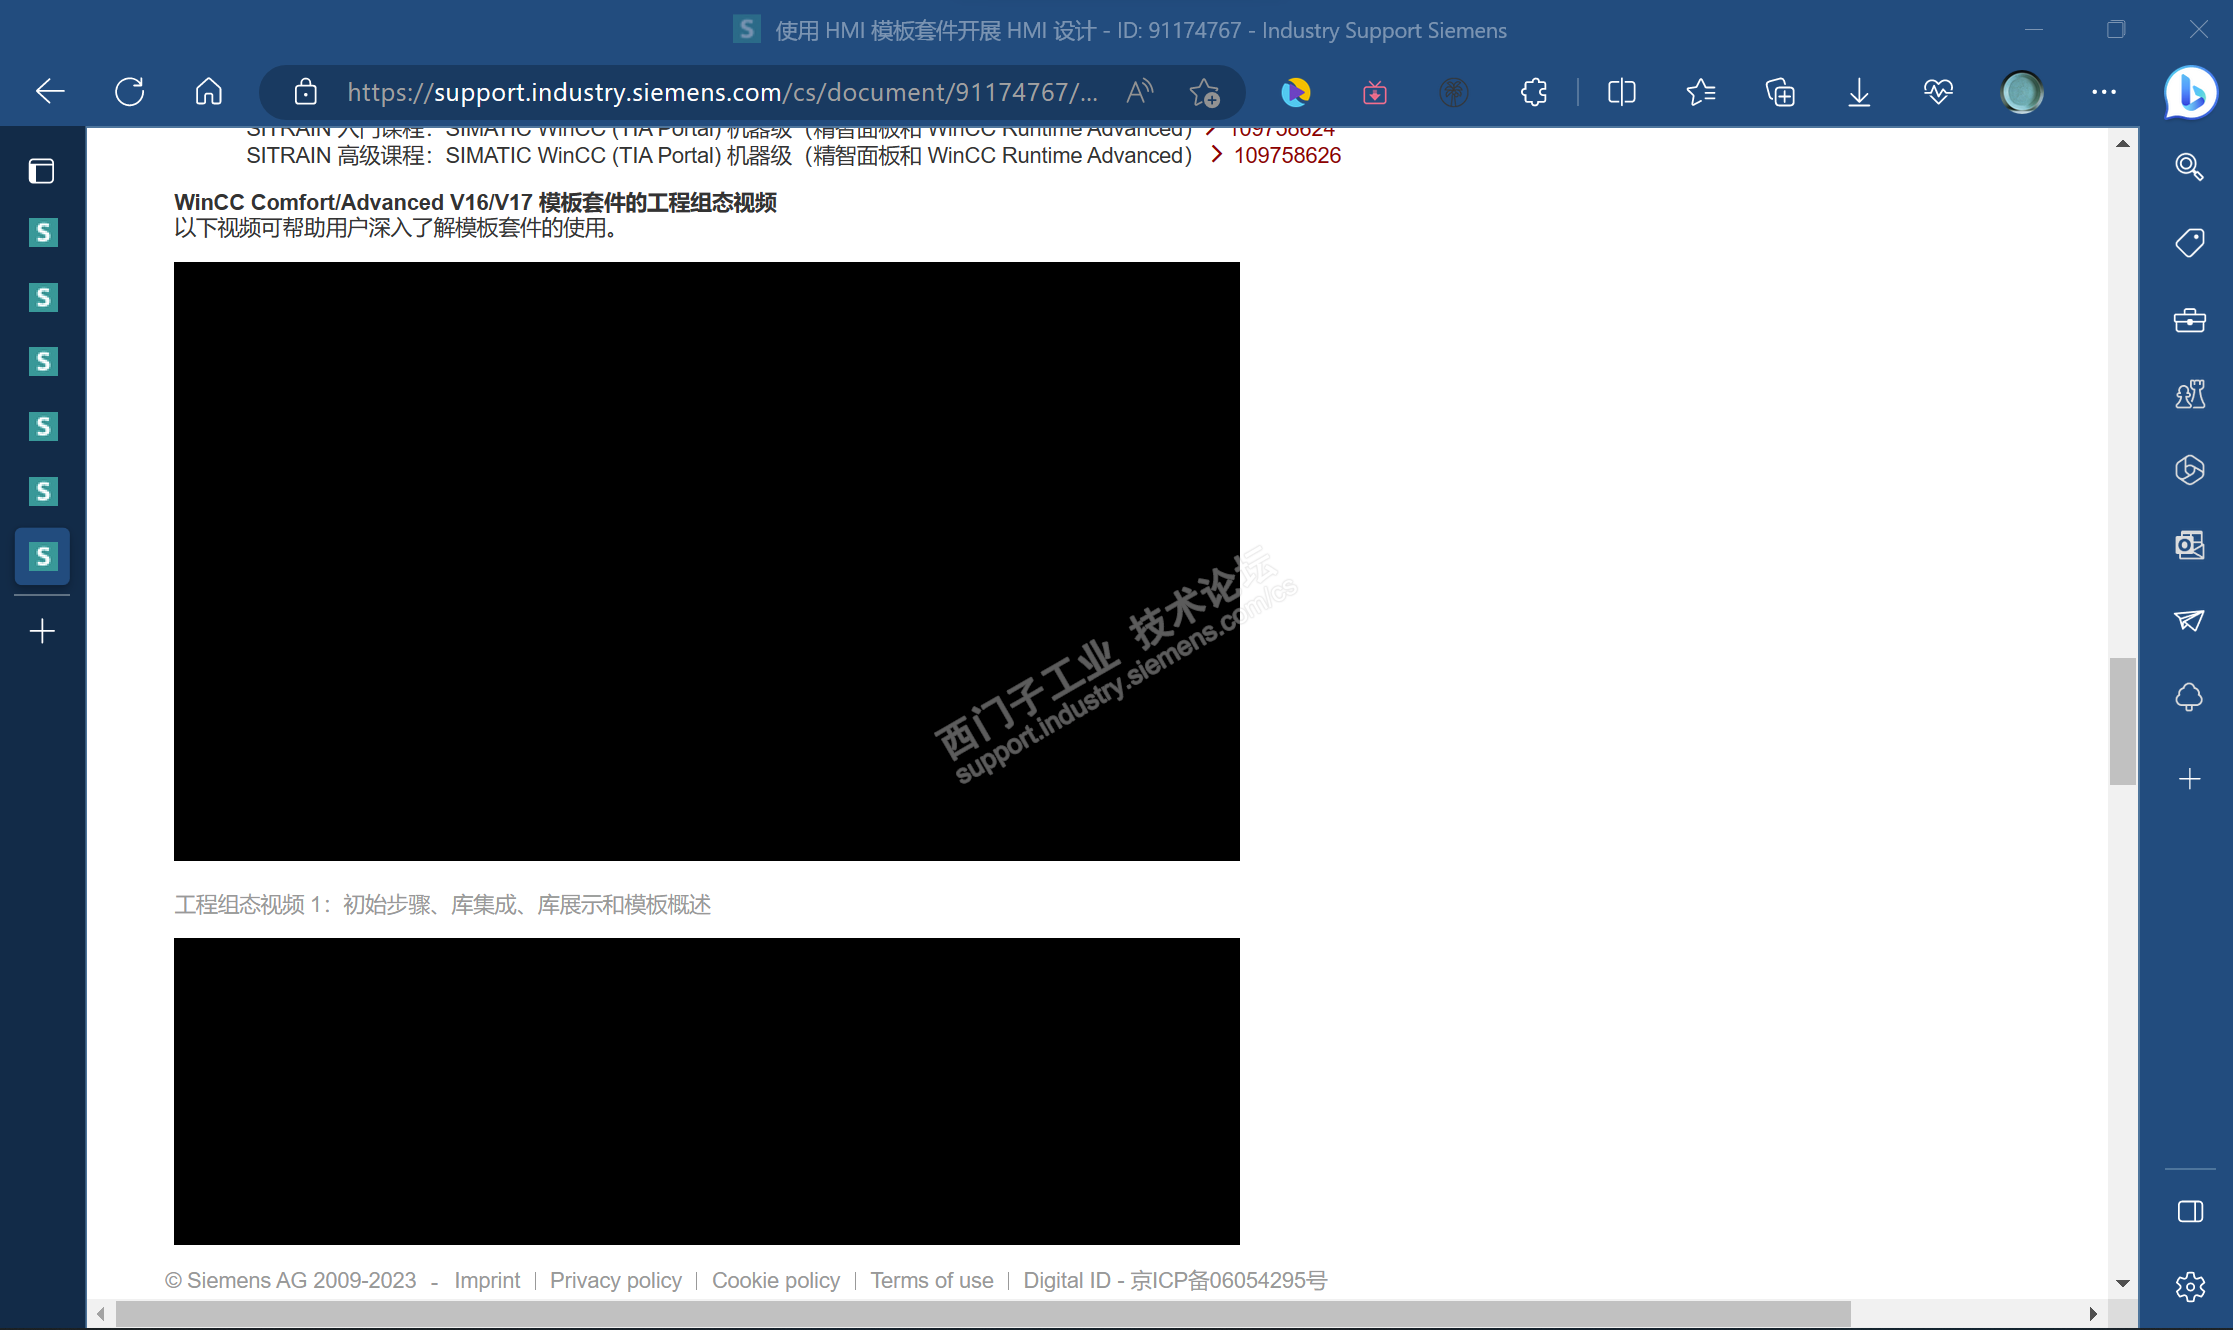Open the Extensions puzzle icon
The height and width of the screenshot is (1330, 2233).
click(x=1533, y=92)
